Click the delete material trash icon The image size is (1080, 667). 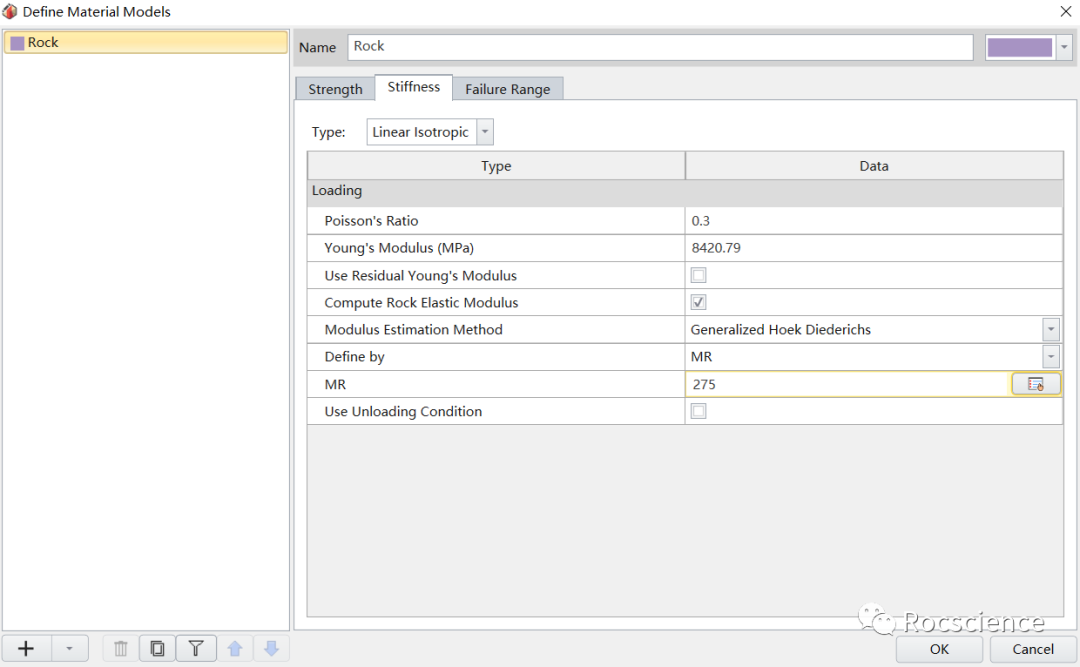[x=121, y=649]
